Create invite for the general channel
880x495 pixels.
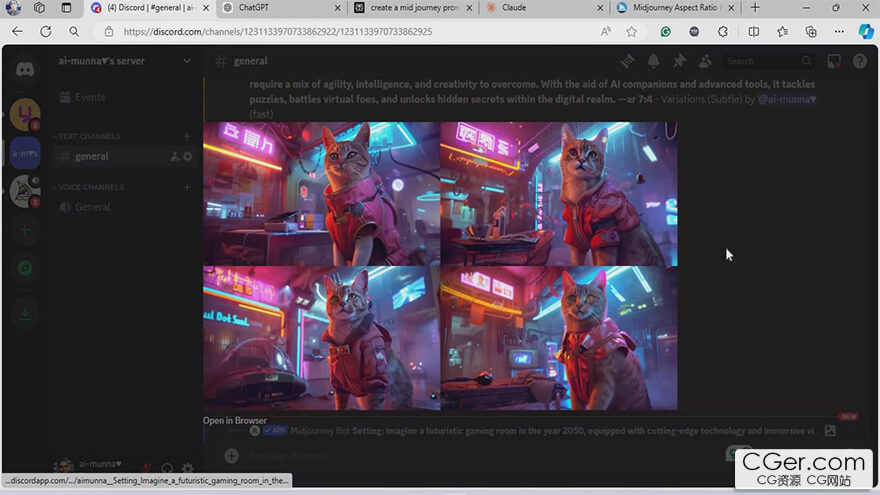click(175, 157)
